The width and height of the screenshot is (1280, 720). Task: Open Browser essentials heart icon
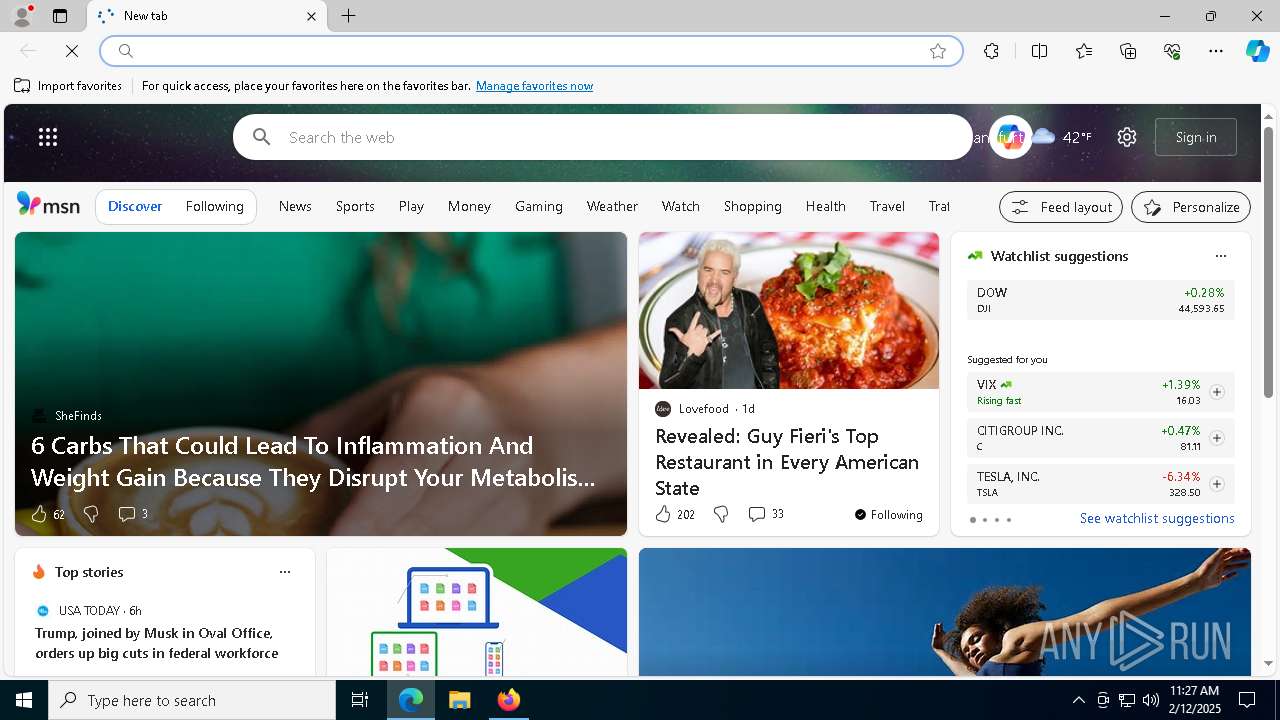1172,51
